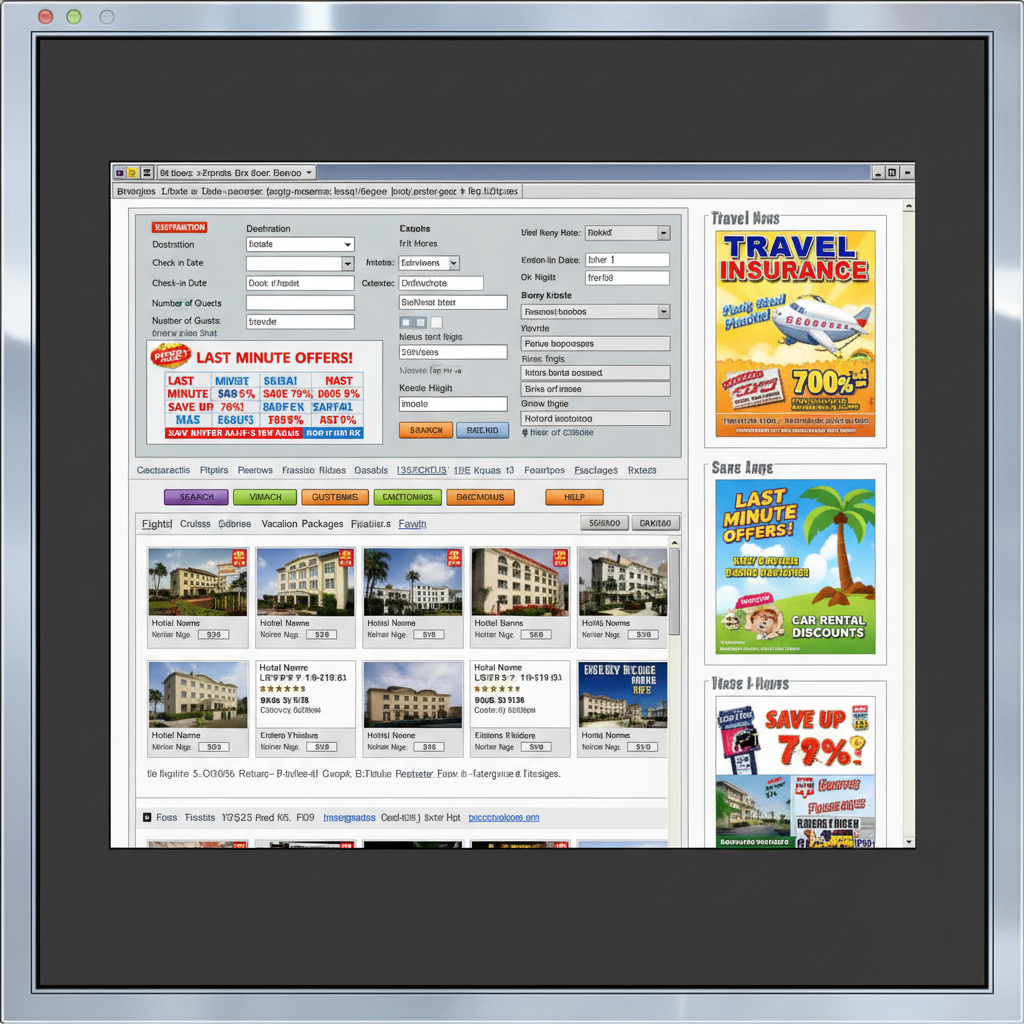The height and width of the screenshot is (1024, 1024).
Task: Switch to the Vacation Packages tab
Action: [302, 524]
